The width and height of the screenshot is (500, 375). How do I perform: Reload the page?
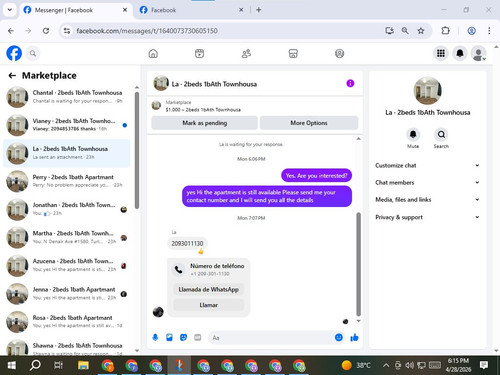click(x=46, y=31)
